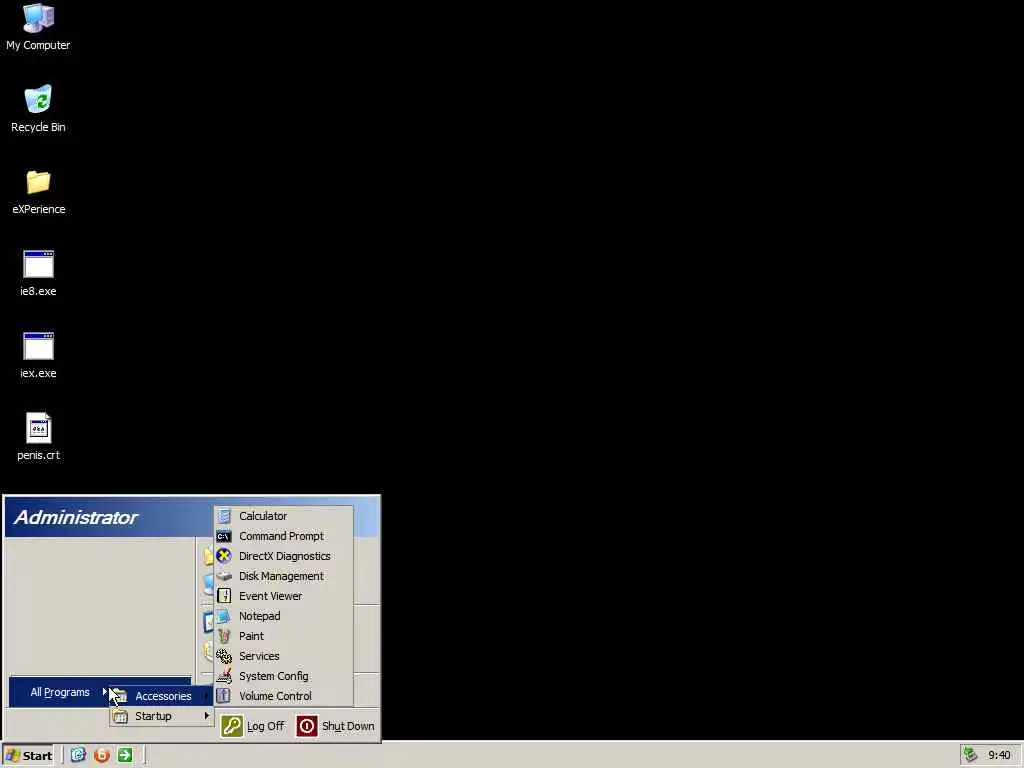Expand All Programs in the Start menu
Image resolution: width=1024 pixels, height=768 pixels.
click(x=100, y=692)
